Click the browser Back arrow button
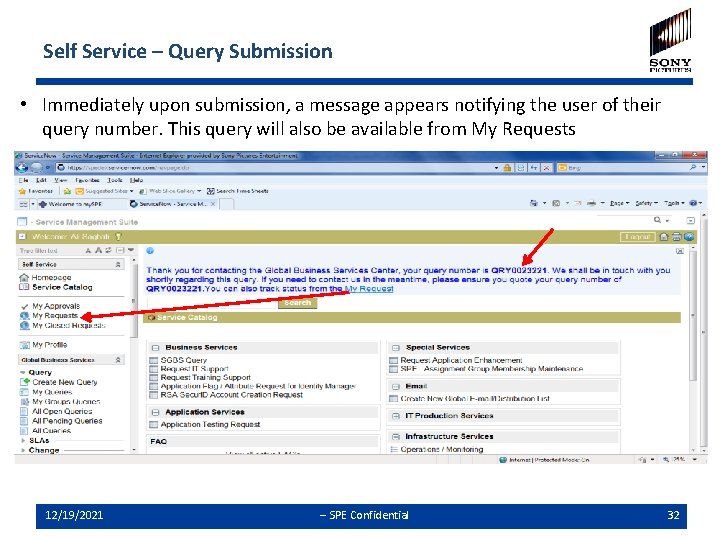 [21, 168]
